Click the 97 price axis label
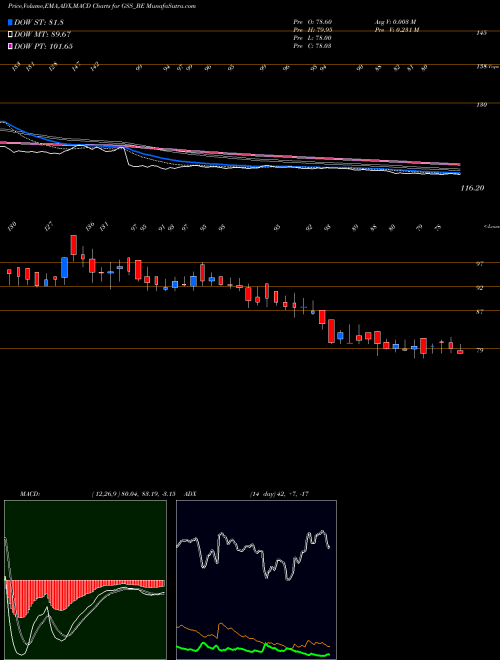The image size is (500, 660). point(479,264)
